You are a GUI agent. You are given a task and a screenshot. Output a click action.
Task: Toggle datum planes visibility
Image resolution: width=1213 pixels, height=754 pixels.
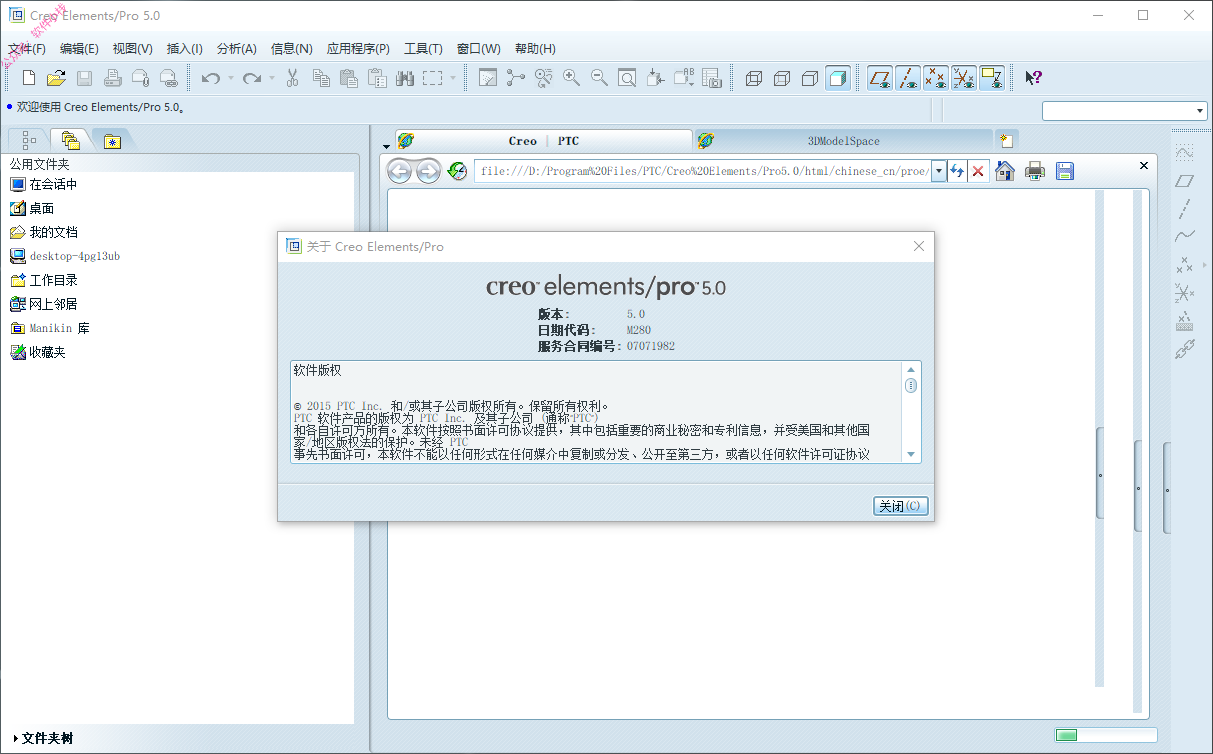click(880, 78)
